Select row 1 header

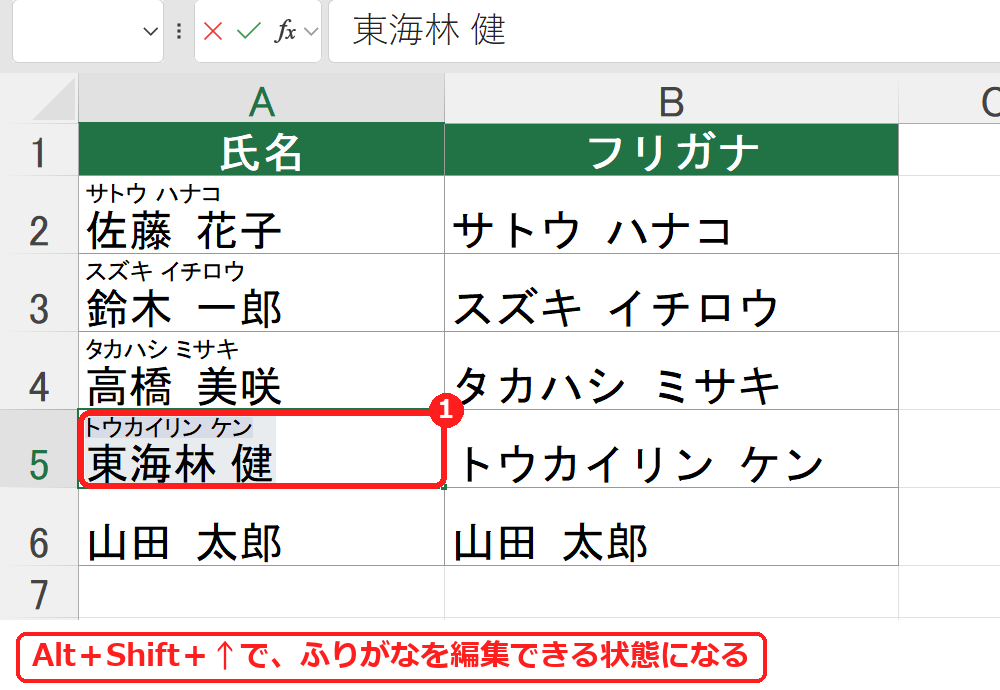point(39,150)
